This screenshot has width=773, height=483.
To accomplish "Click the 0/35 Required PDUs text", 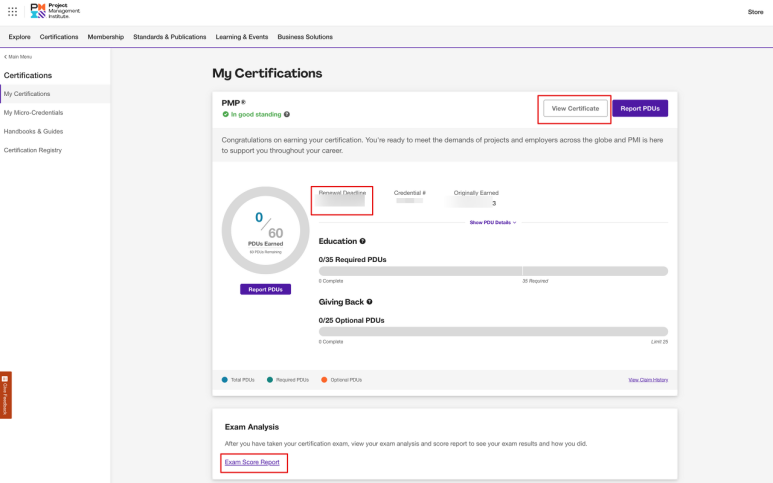I will point(352,259).
